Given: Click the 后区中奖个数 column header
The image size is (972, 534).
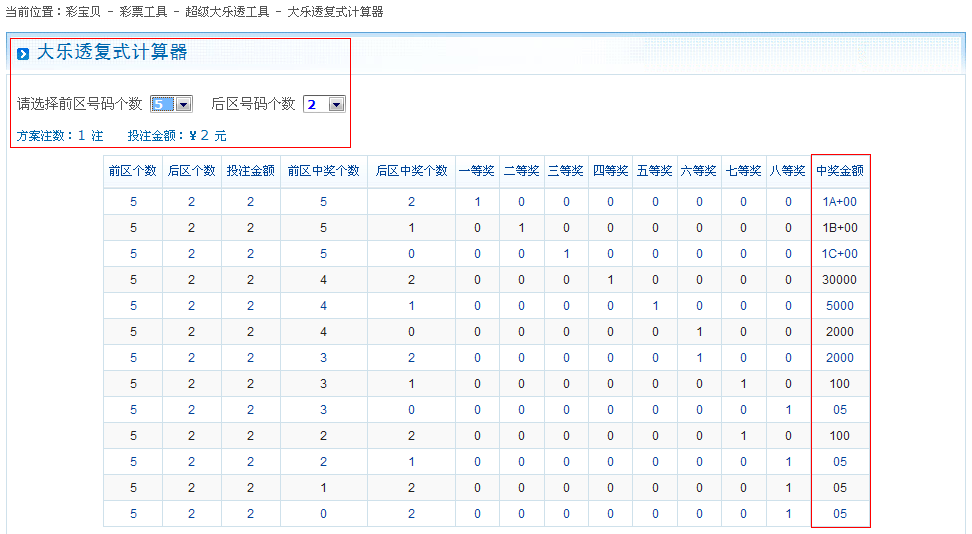Looking at the screenshot, I should (x=411, y=171).
